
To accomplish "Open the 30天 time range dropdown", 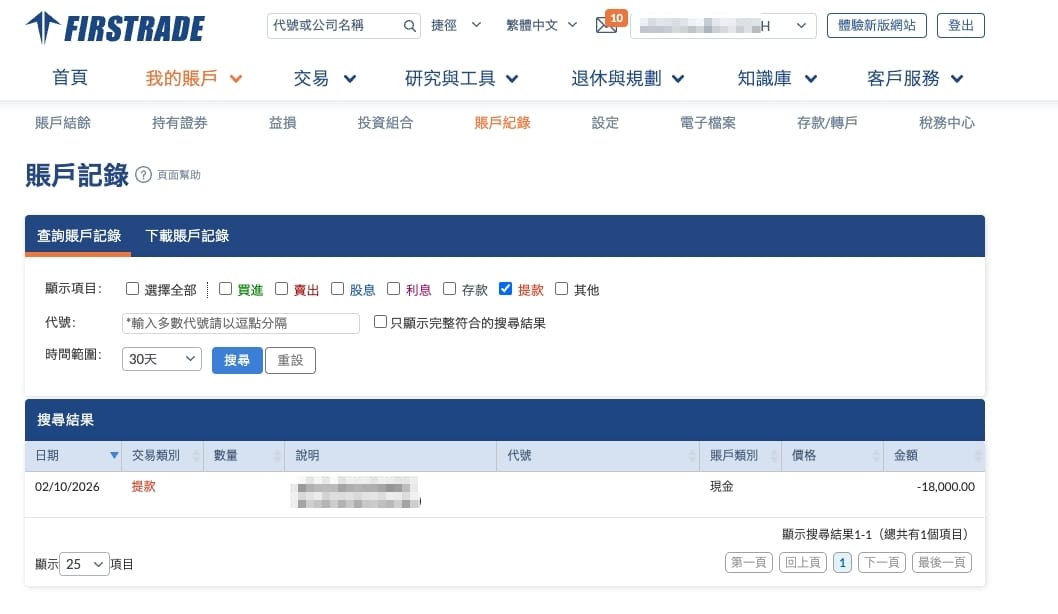I will pyautogui.click(x=161, y=360).
